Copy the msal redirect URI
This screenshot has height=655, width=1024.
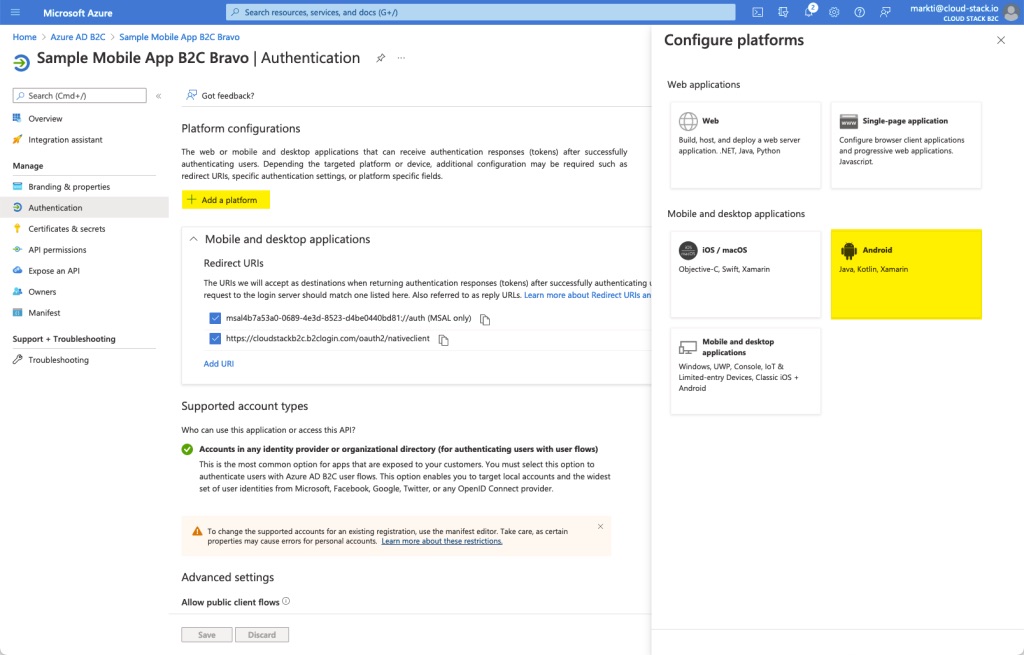[x=485, y=319]
